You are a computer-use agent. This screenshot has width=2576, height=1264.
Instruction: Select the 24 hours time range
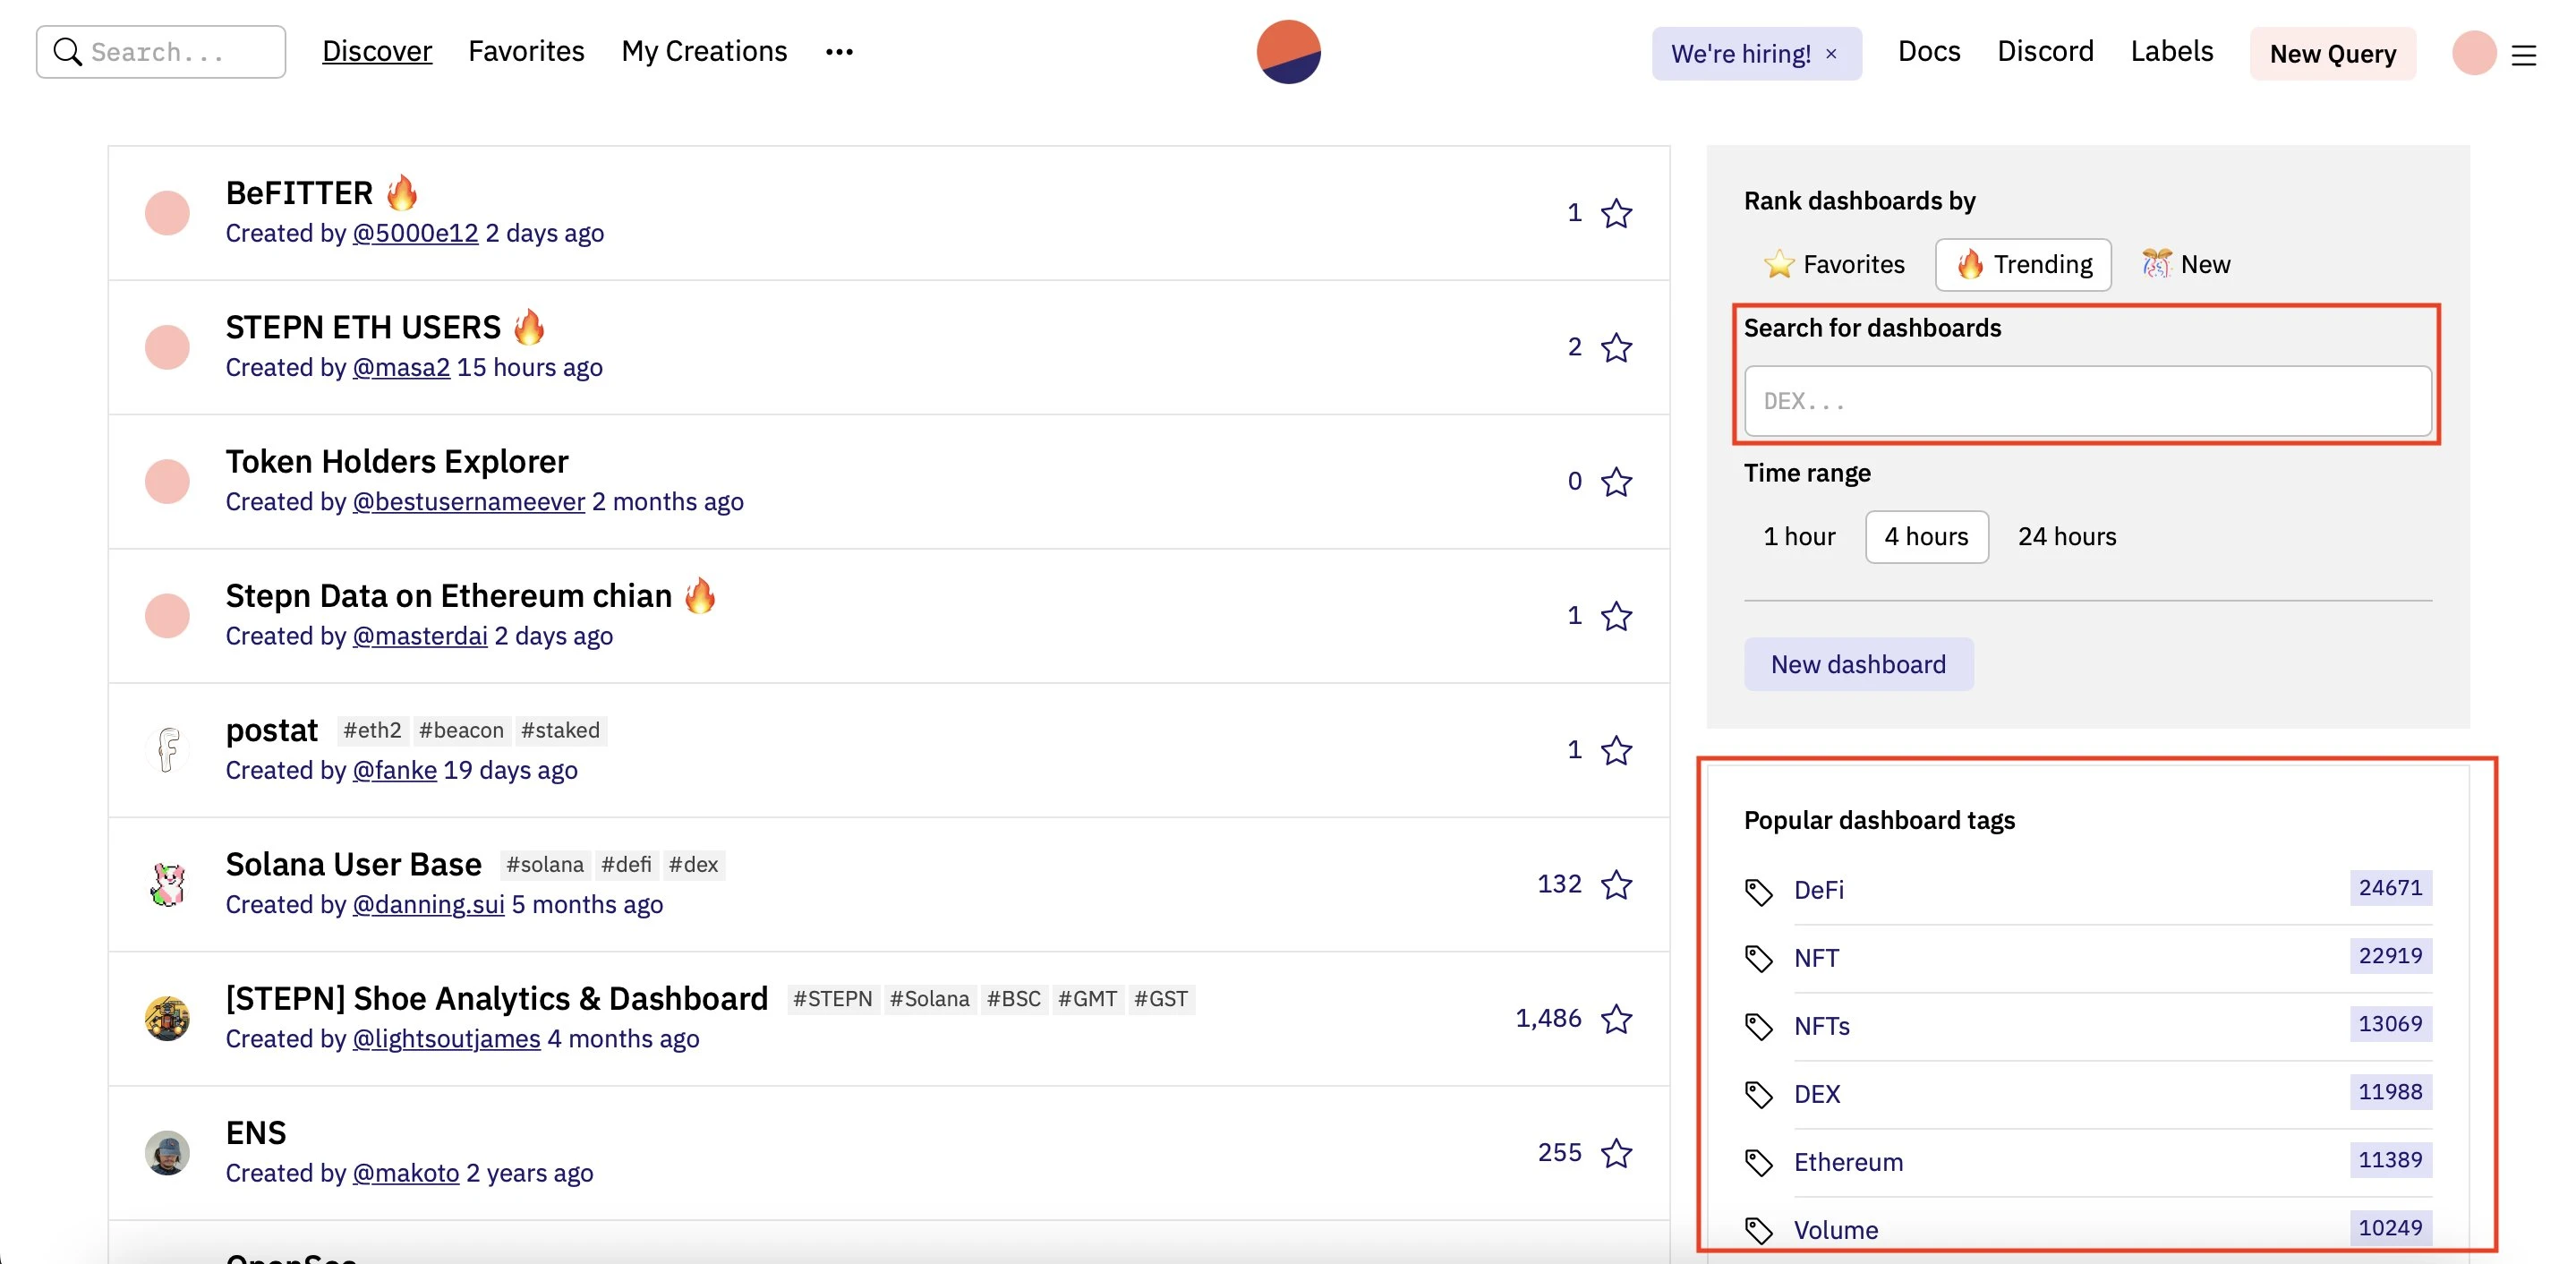tap(2067, 534)
